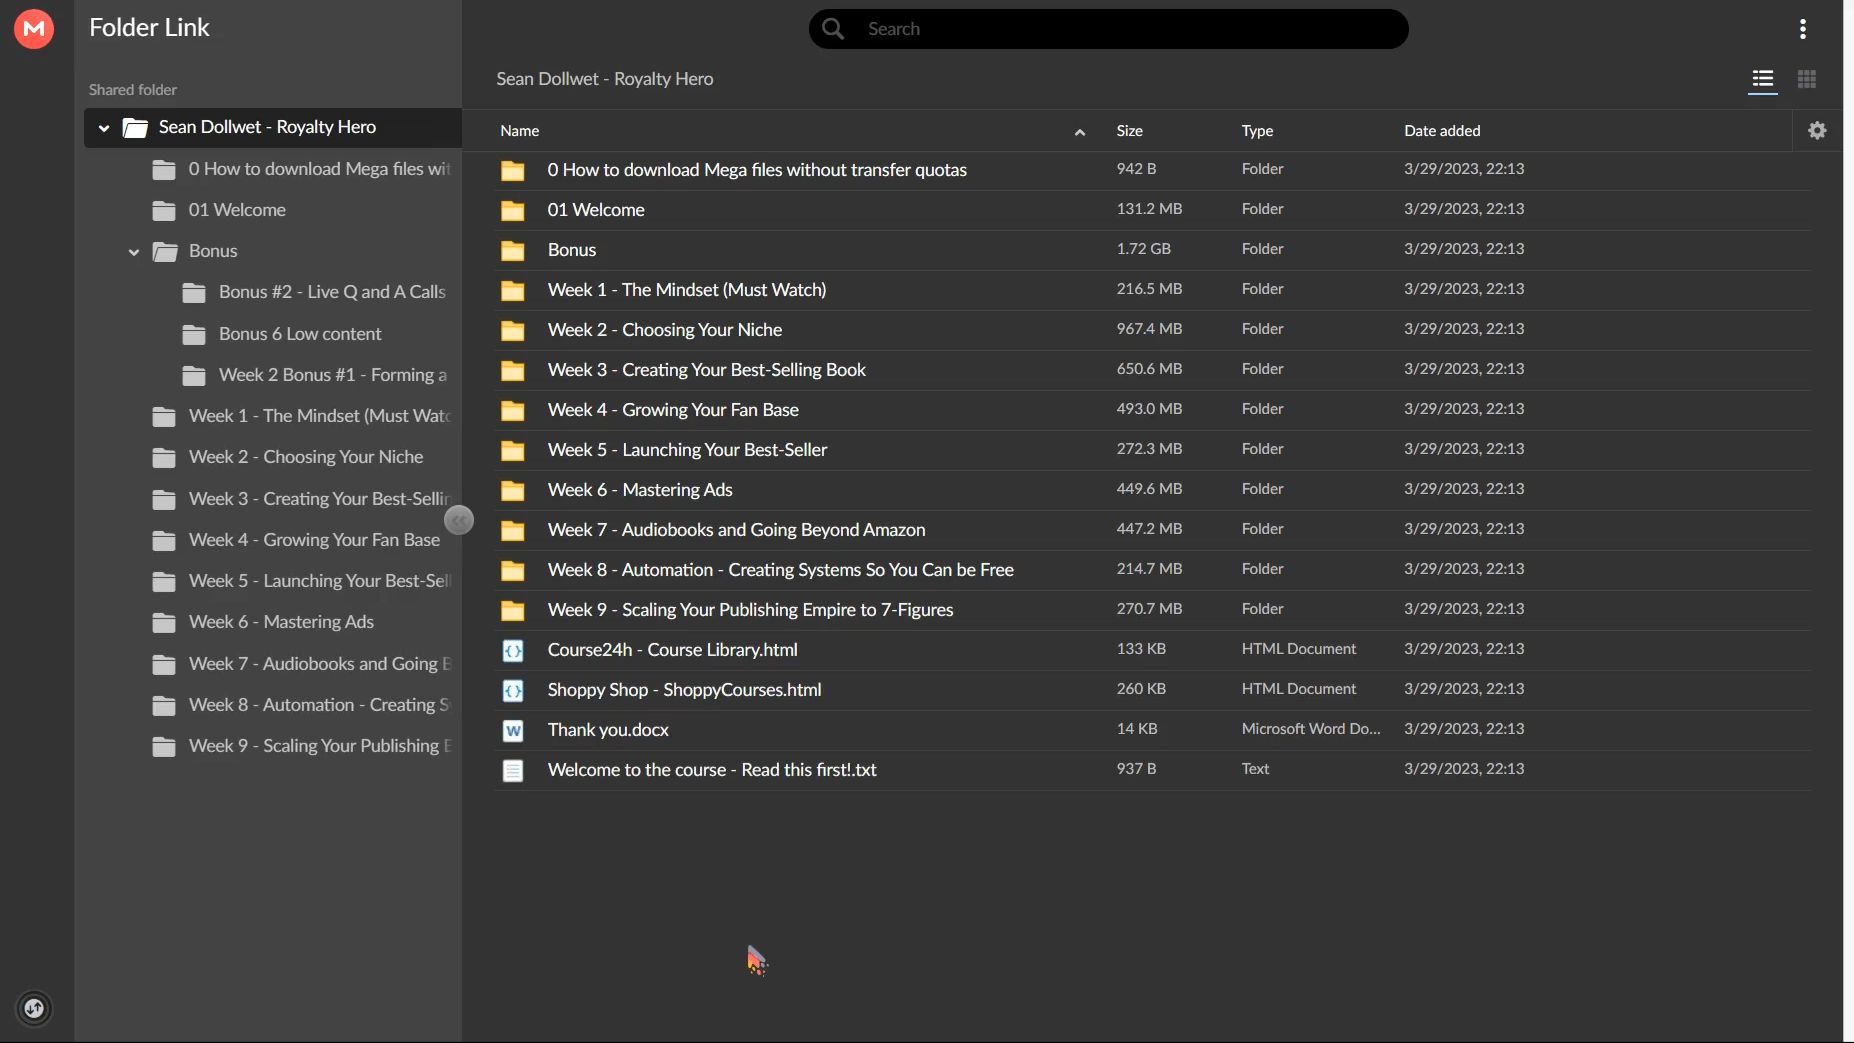Open Week 7 - Audiobooks and Going in sidebar

pos(320,664)
